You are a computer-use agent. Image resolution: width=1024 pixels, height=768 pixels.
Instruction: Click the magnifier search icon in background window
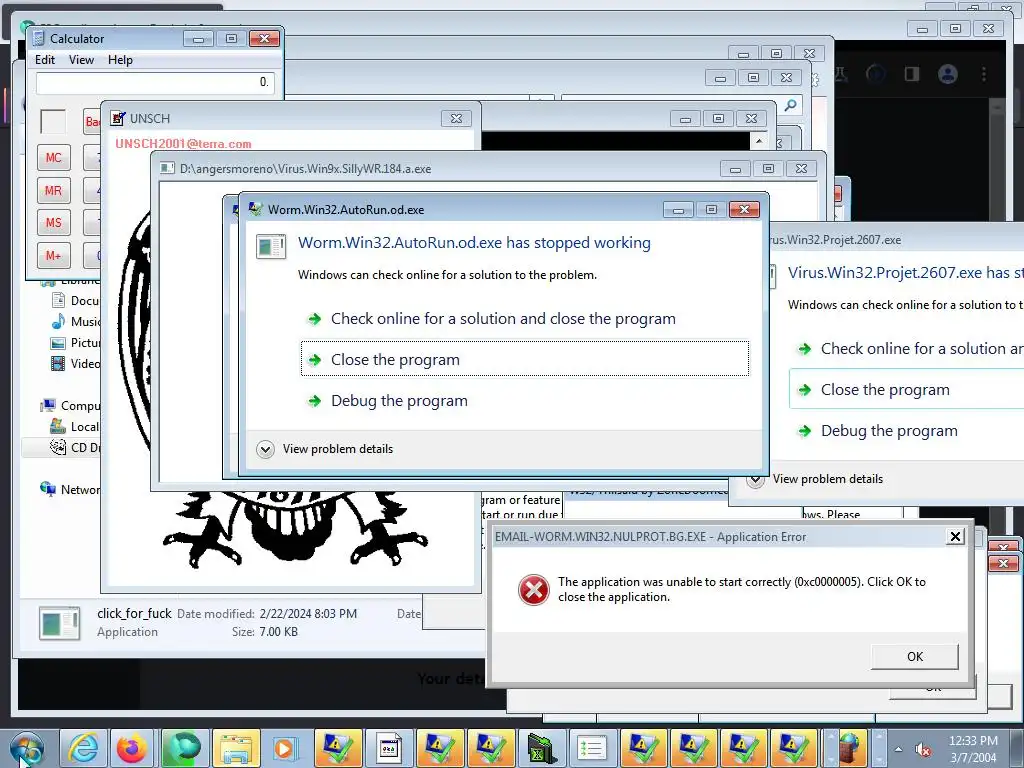(x=790, y=105)
